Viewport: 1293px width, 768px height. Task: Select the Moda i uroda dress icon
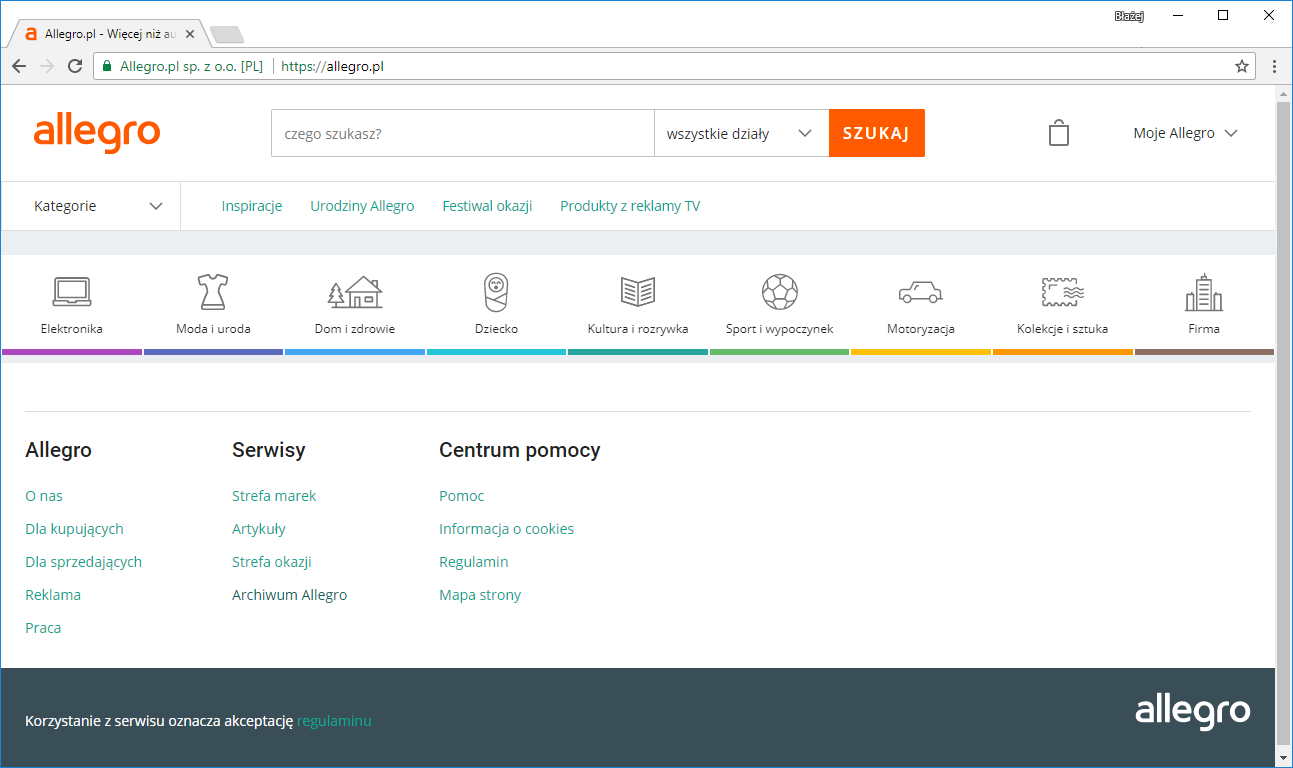(x=213, y=292)
